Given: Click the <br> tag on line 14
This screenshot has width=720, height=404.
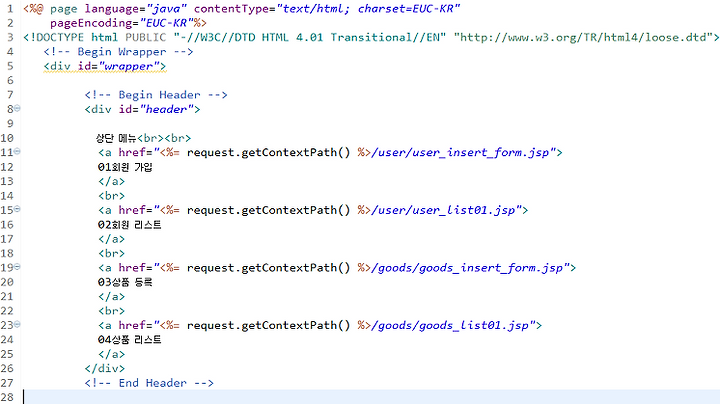Looking at the screenshot, I should 111,196.
